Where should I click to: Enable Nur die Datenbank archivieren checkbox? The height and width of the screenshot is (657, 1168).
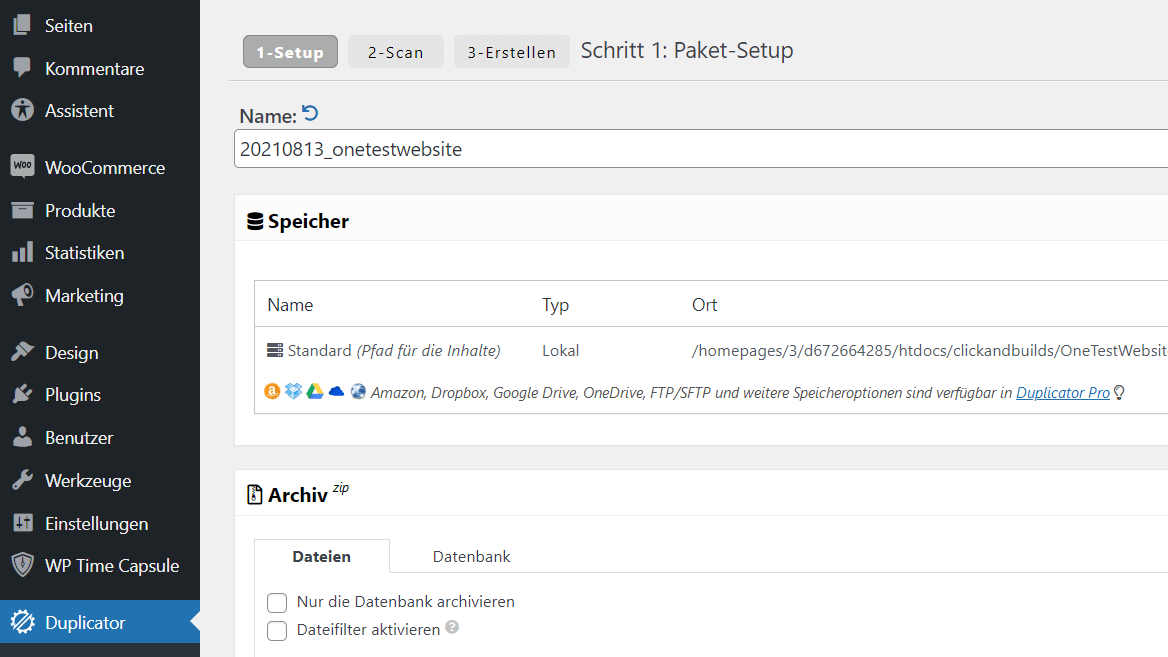[277, 602]
